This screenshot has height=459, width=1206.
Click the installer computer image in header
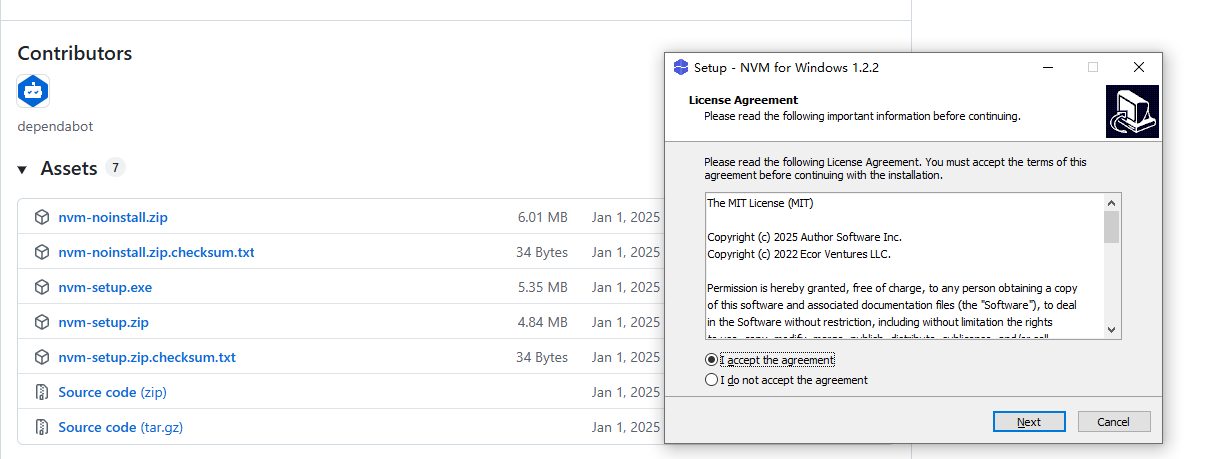pos(1132,111)
